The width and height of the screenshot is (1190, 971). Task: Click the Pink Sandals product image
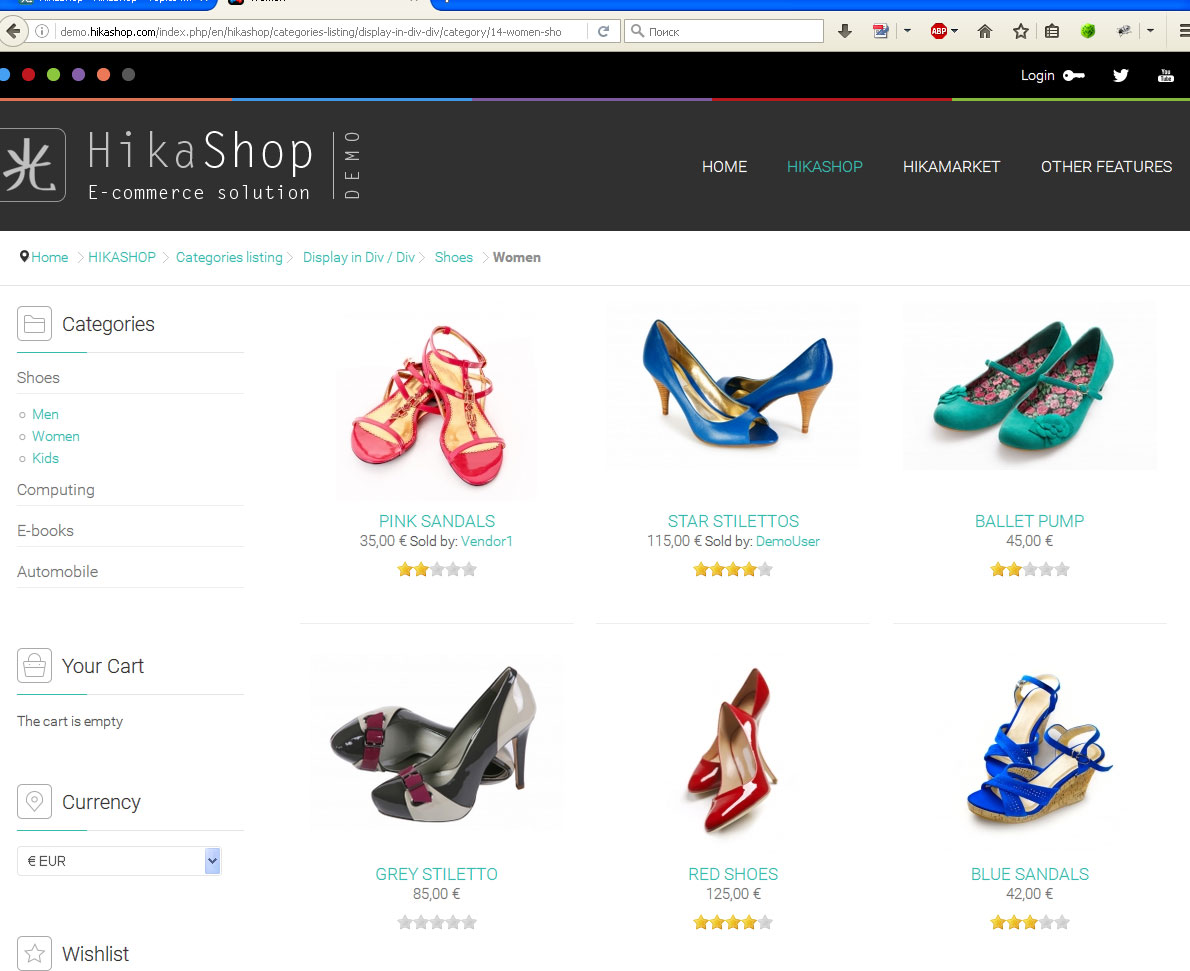pyautogui.click(x=436, y=403)
